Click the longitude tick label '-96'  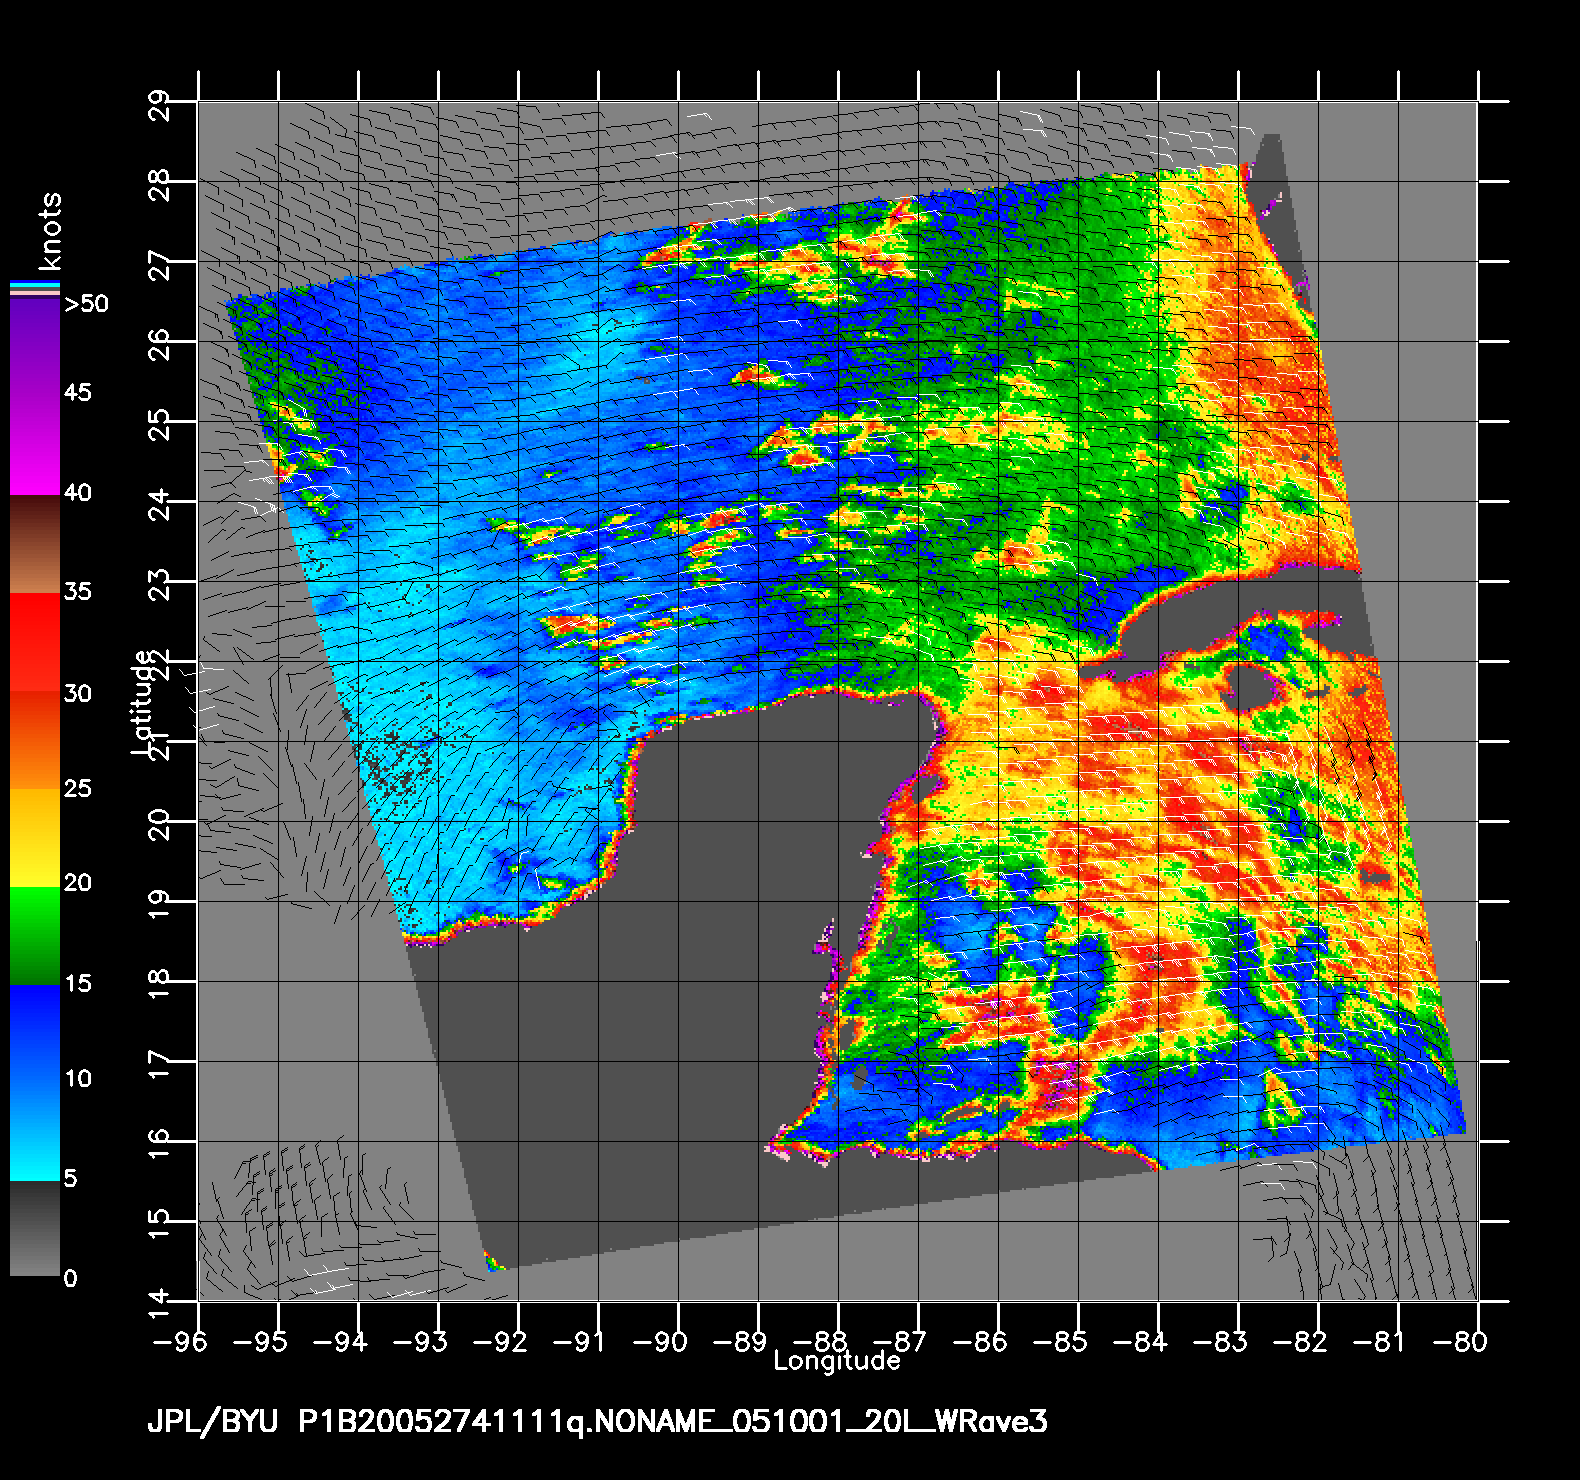tap(179, 1341)
